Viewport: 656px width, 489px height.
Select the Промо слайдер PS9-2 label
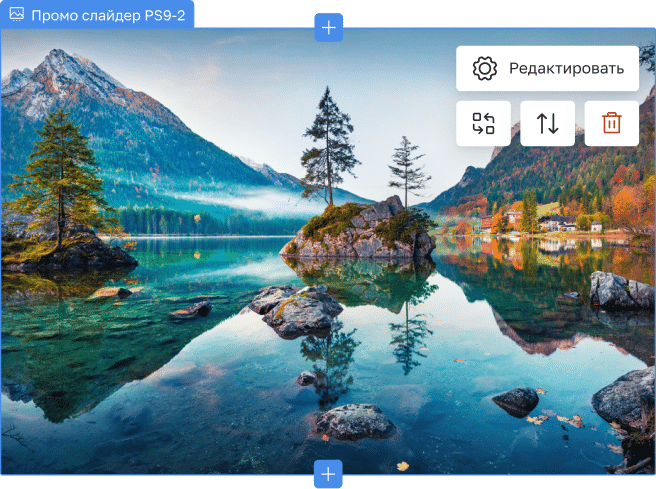click(108, 16)
